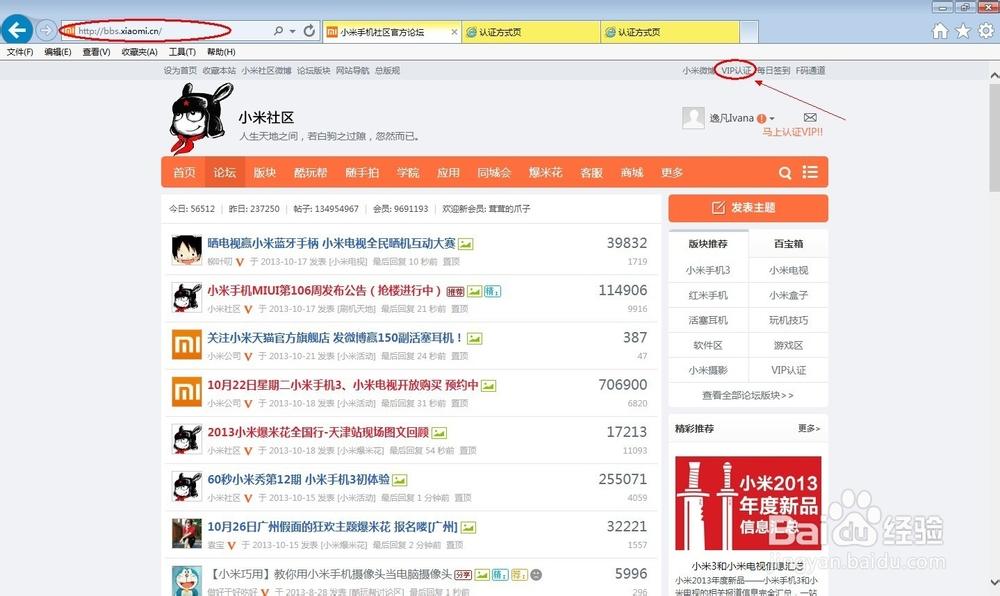Click the 收藏本站 link

pyautogui.click(x=219, y=70)
